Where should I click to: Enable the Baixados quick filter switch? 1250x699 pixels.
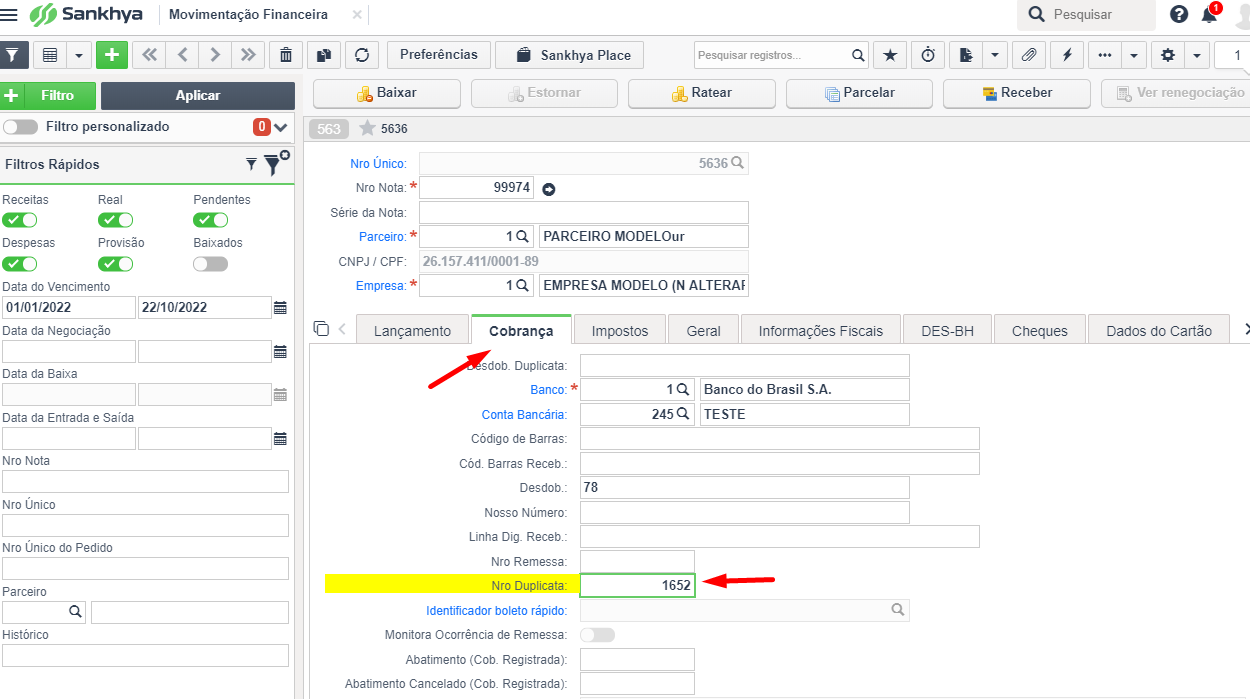tap(210, 264)
